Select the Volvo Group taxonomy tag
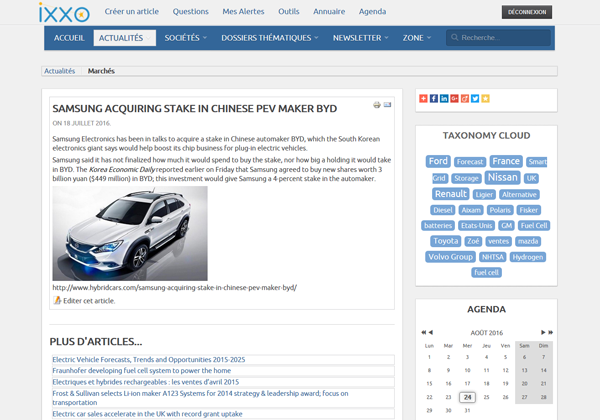 [x=450, y=257]
